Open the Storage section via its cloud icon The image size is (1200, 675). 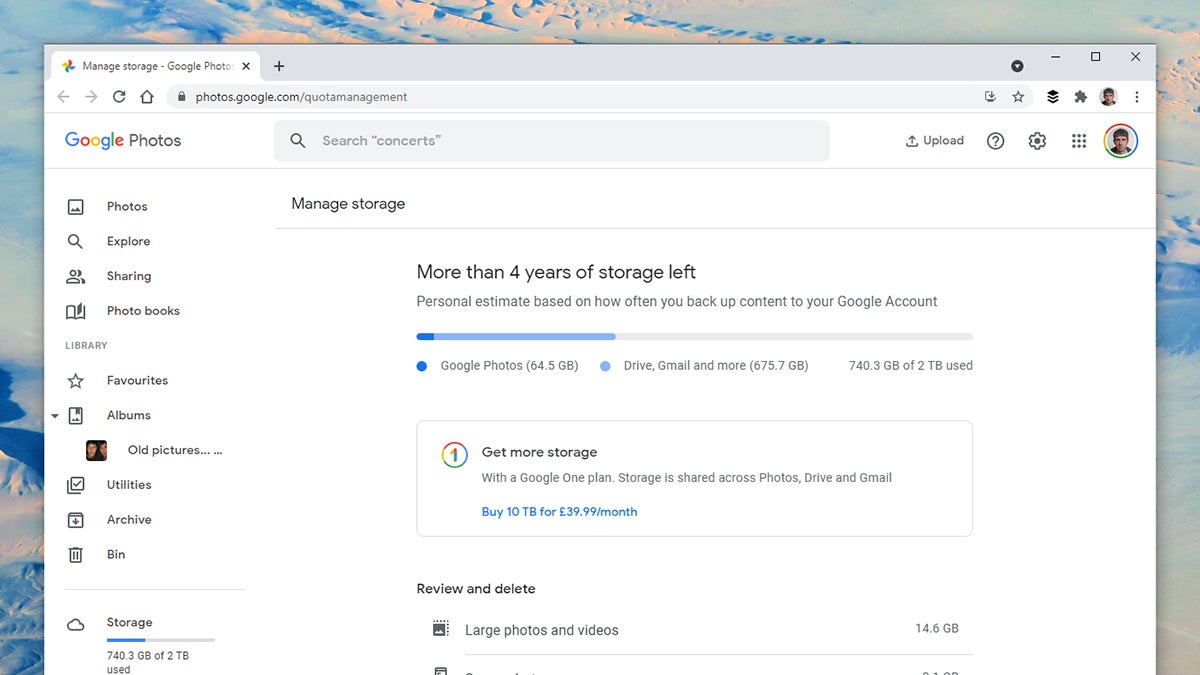pyautogui.click(x=75, y=622)
